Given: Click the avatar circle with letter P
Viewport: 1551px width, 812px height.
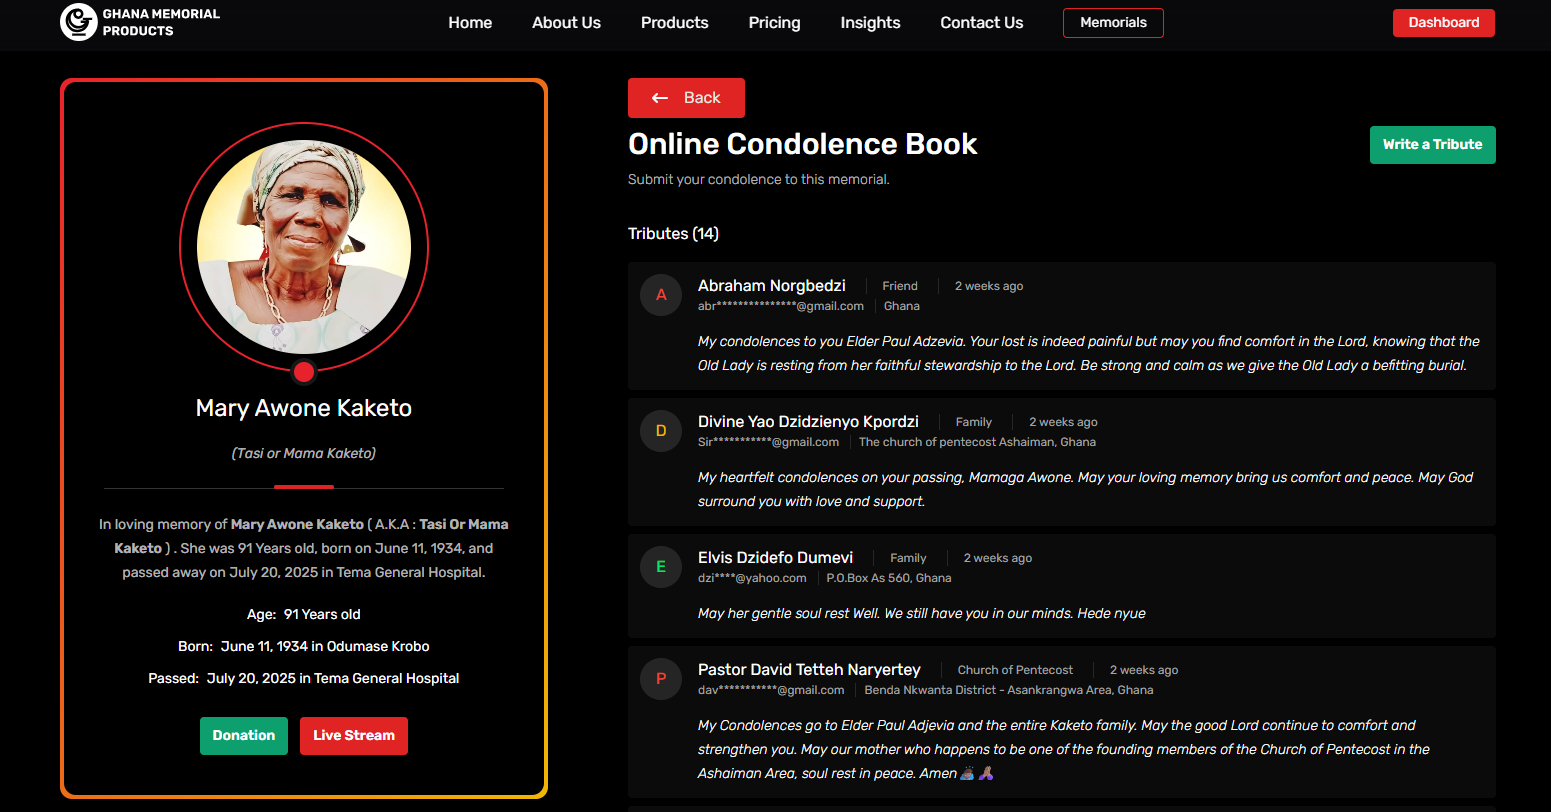Looking at the screenshot, I should 661,679.
